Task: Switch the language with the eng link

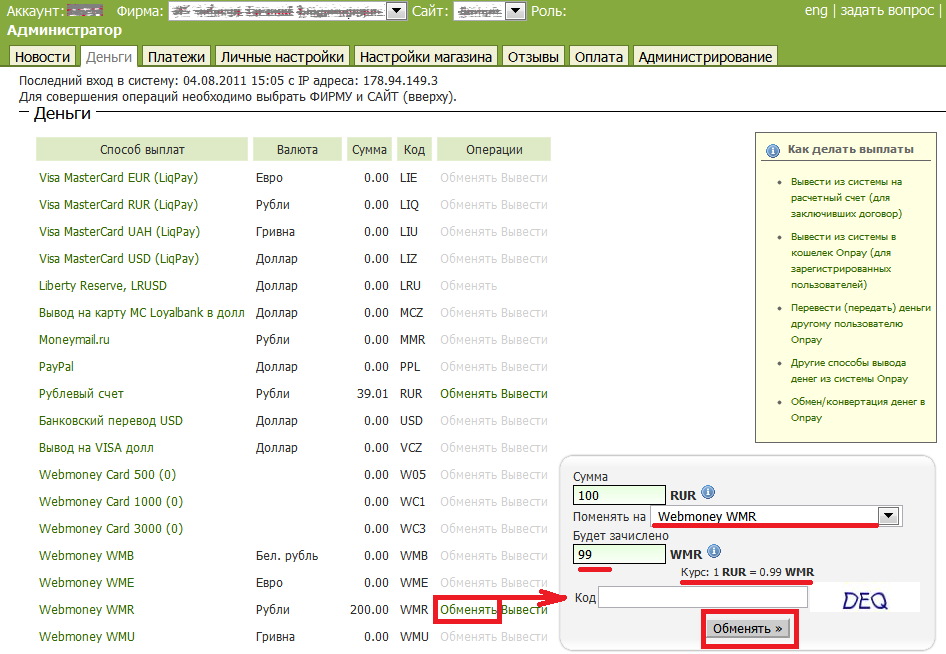Action: [816, 11]
